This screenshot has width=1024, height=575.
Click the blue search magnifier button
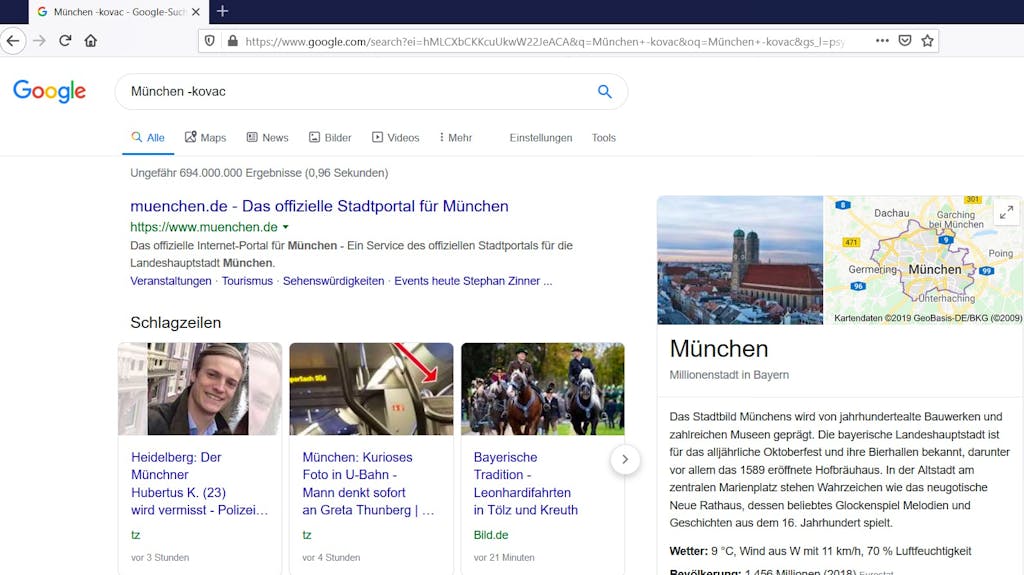tap(605, 91)
